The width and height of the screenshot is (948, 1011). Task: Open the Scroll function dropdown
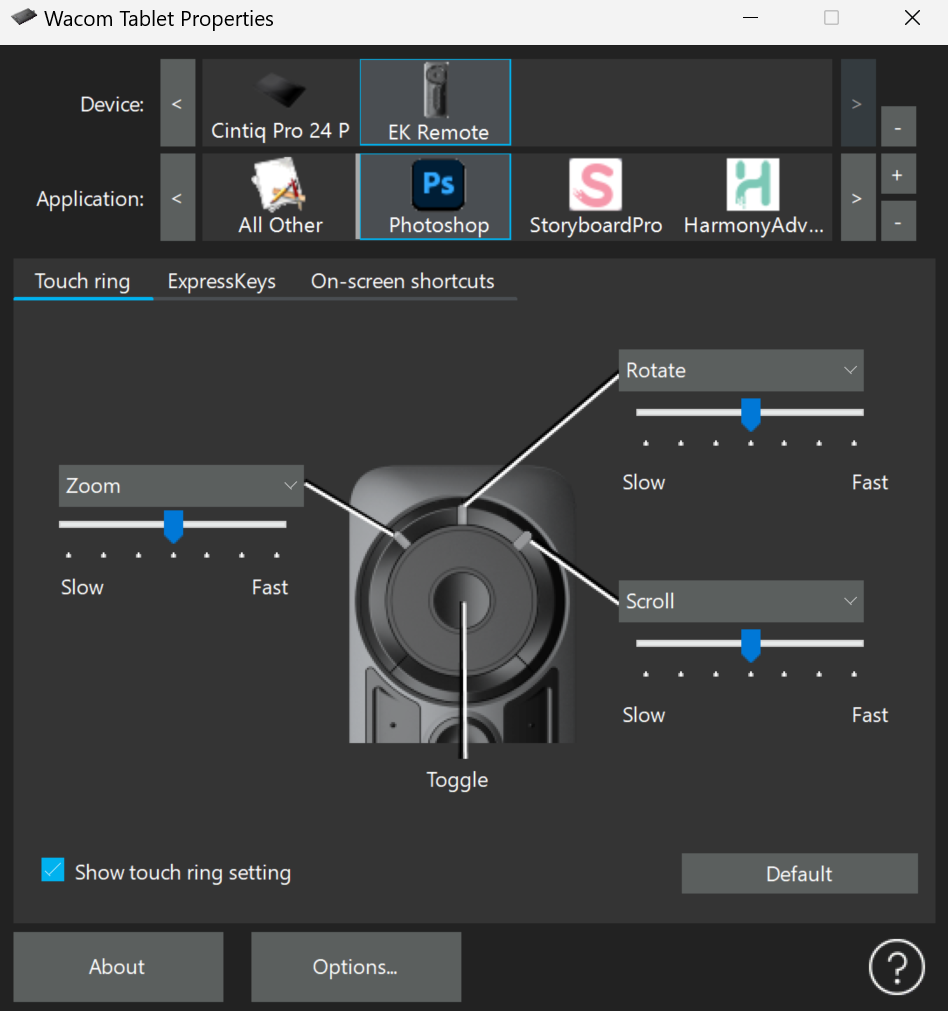(740, 601)
